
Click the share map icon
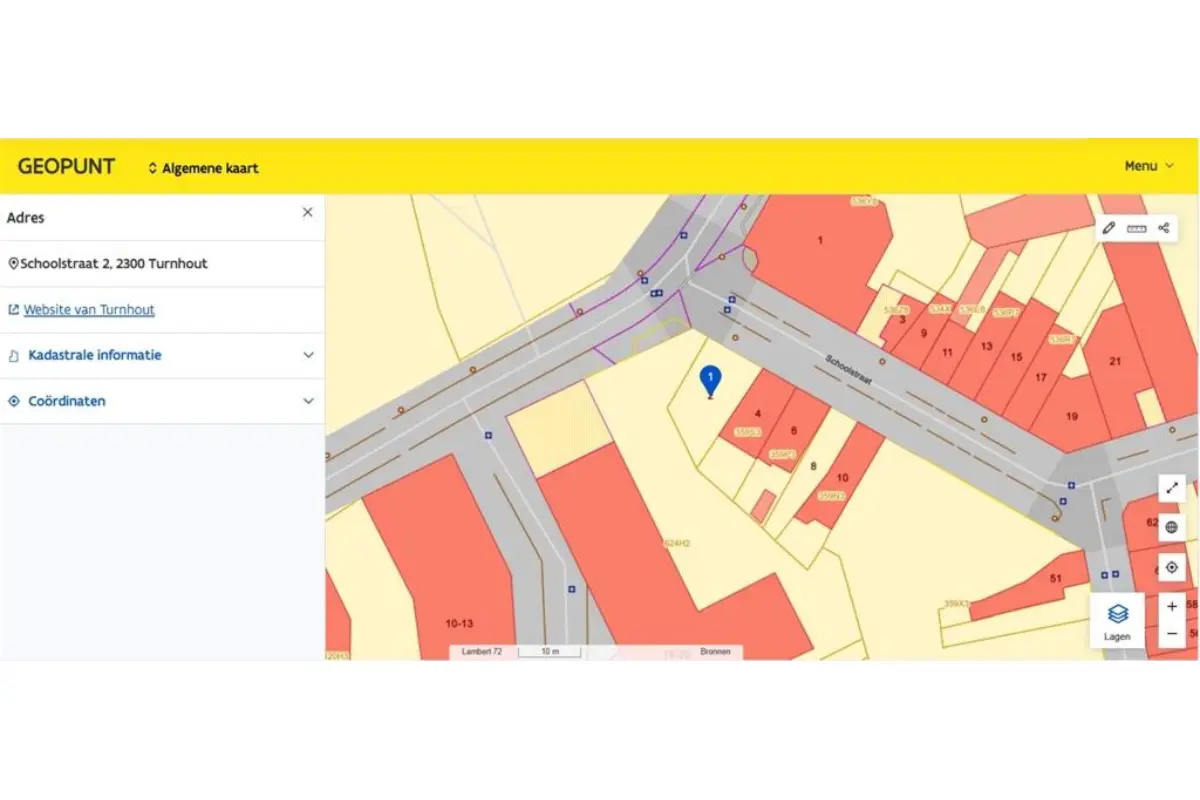pyautogui.click(x=1164, y=228)
